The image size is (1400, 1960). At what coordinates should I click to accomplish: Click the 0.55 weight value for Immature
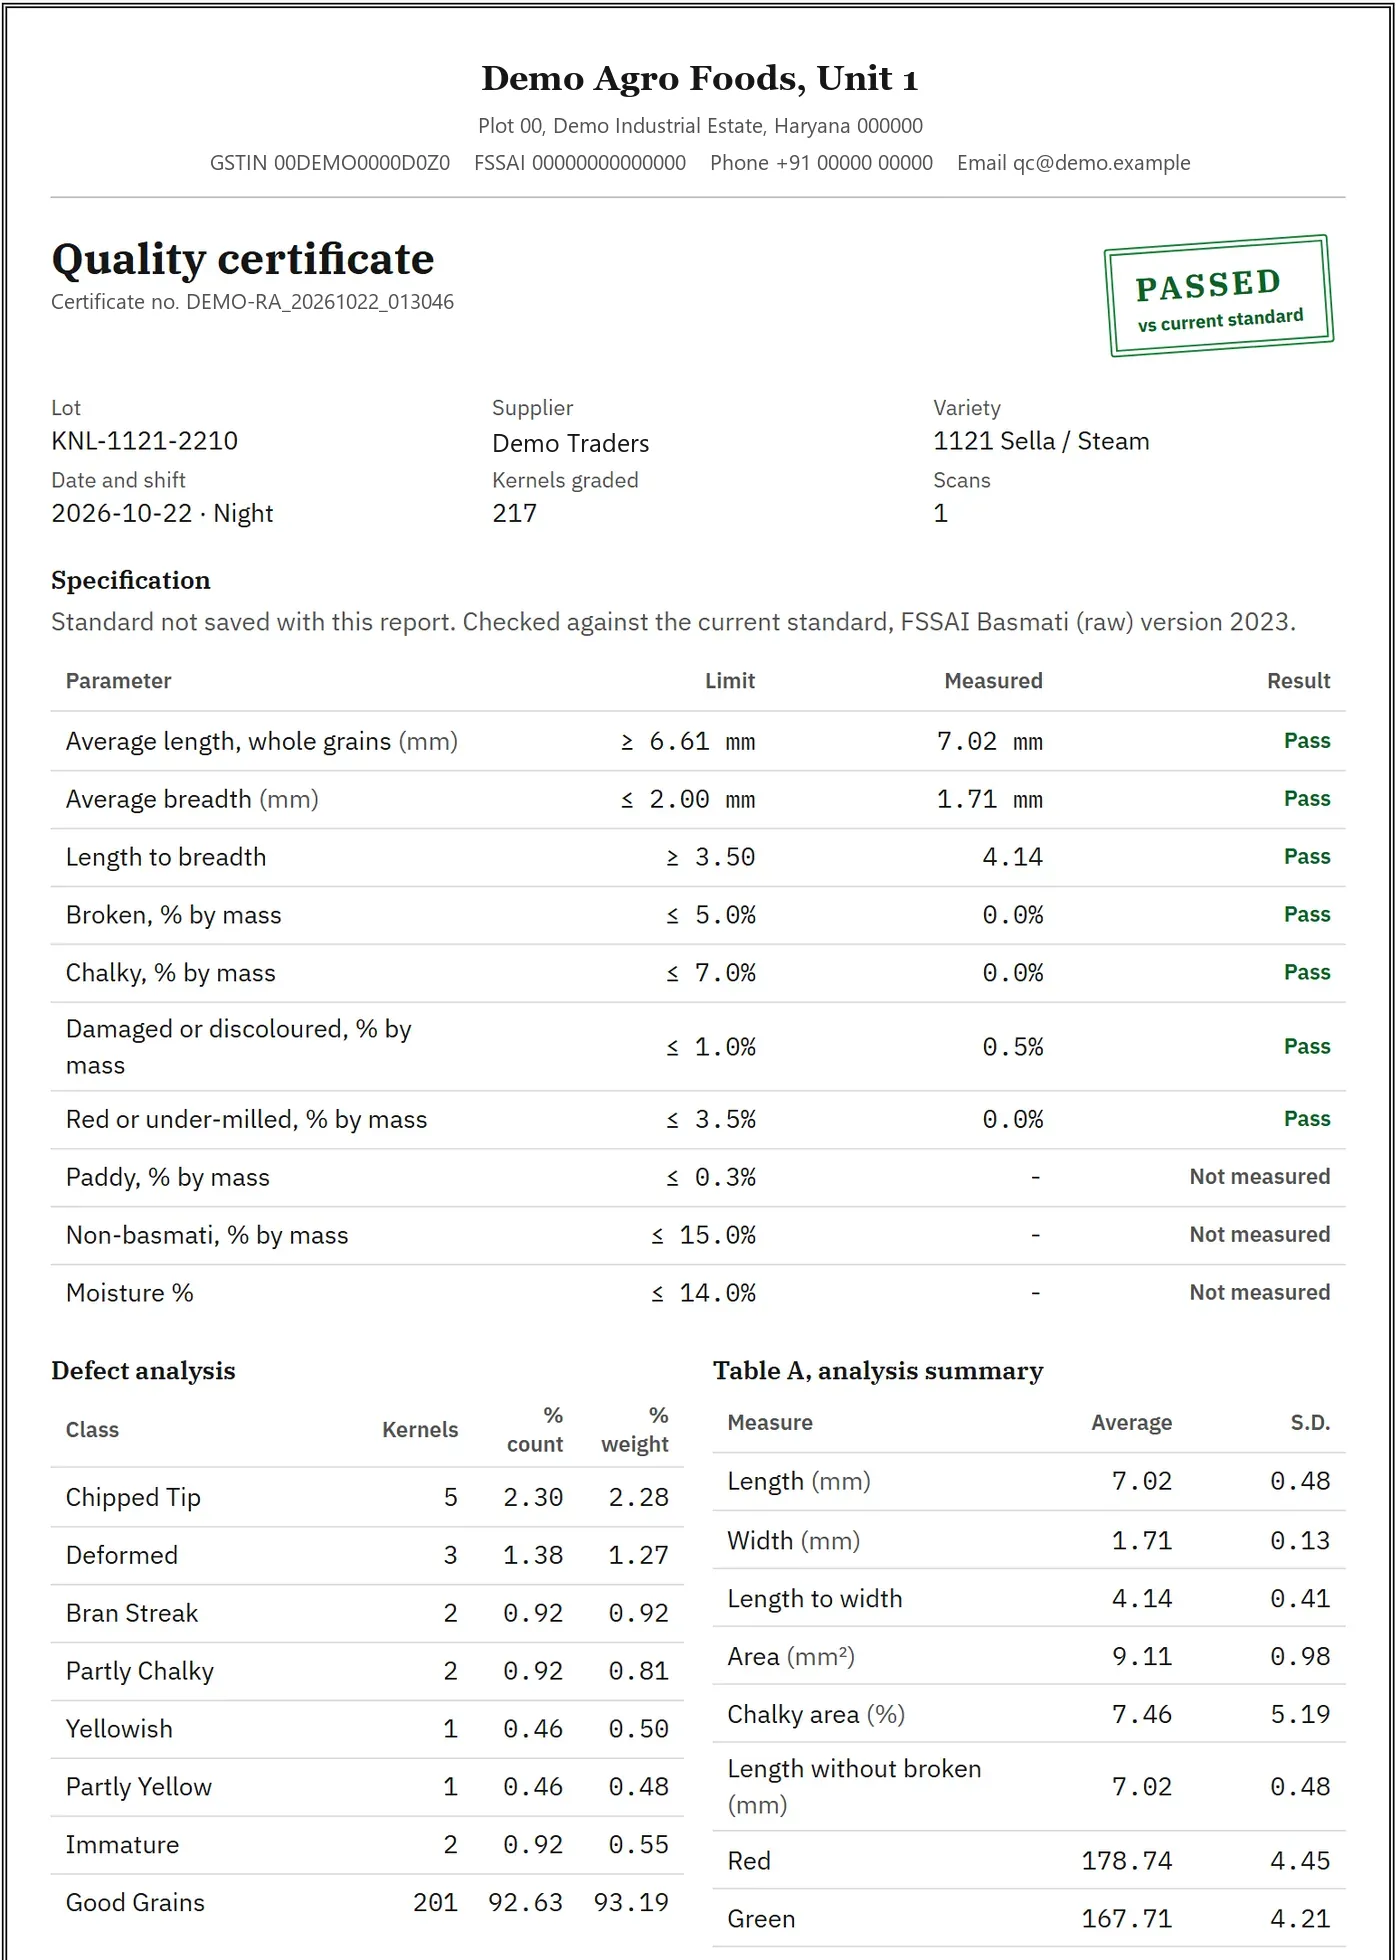[x=638, y=1845]
